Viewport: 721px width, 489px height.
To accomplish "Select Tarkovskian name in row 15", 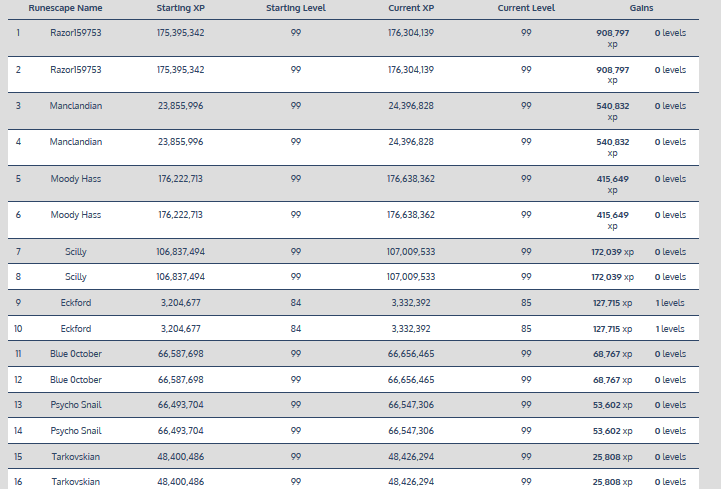I will [76, 456].
